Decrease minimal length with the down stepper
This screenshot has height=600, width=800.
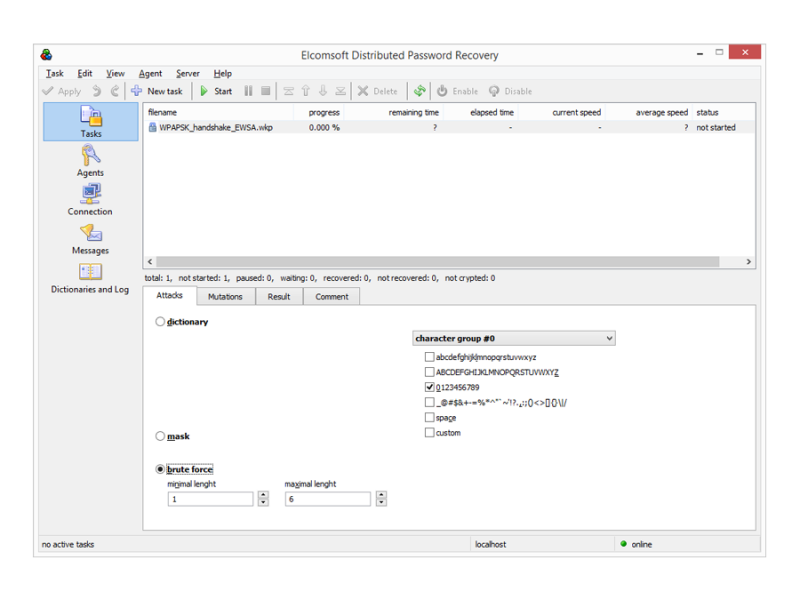coord(262,501)
